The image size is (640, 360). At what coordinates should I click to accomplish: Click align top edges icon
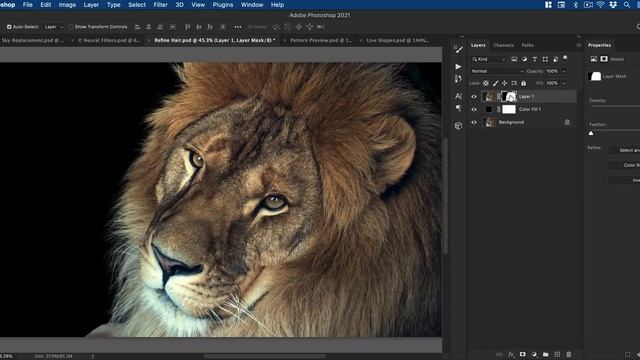tap(187, 27)
